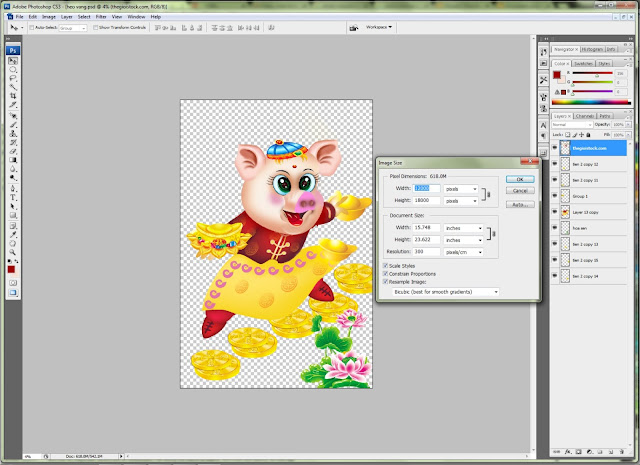Screen dimensions: 640x465
Task: Hide hoa sen layer visibility
Action: [555, 228]
